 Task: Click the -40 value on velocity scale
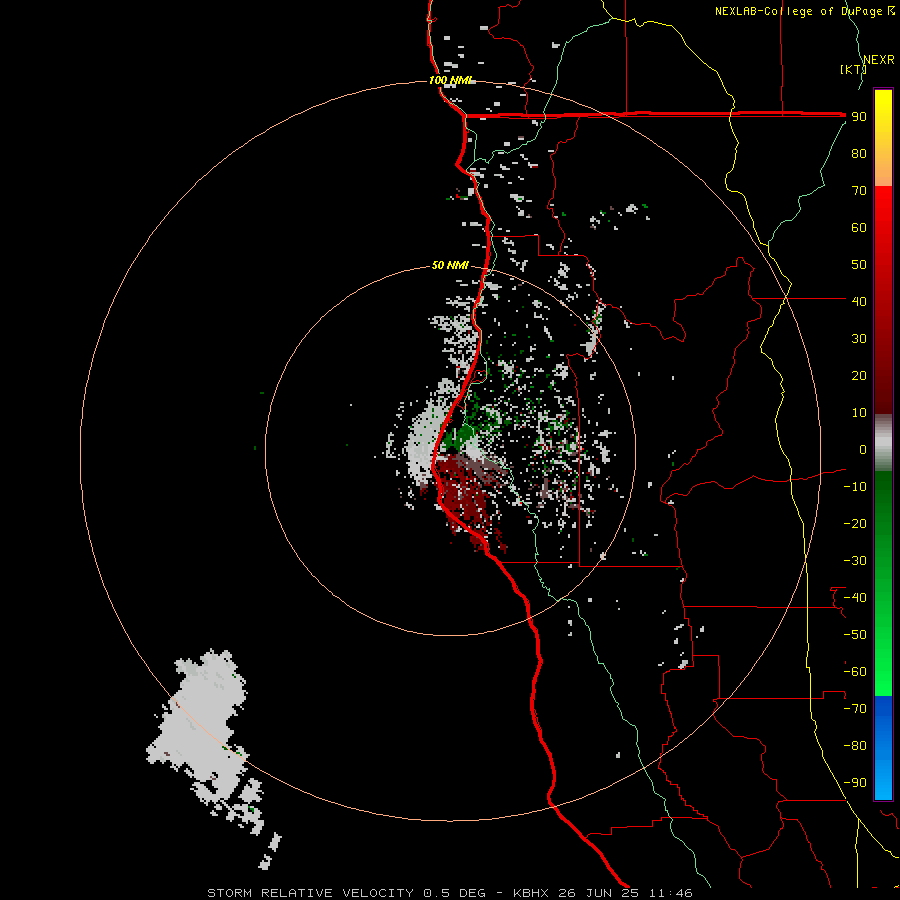click(x=855, y=598)
